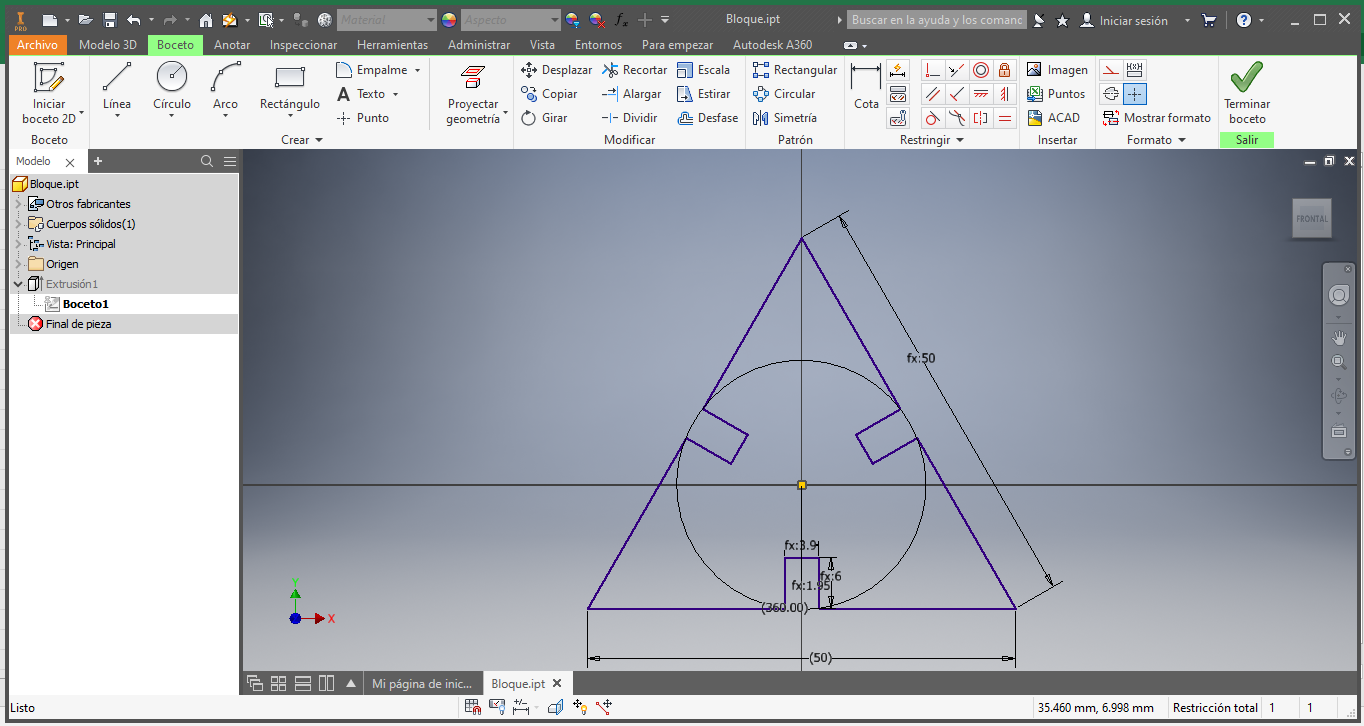Switch to the Inspeccionar tab
The height and width of the screenshot is (726, 1364).
304,45
